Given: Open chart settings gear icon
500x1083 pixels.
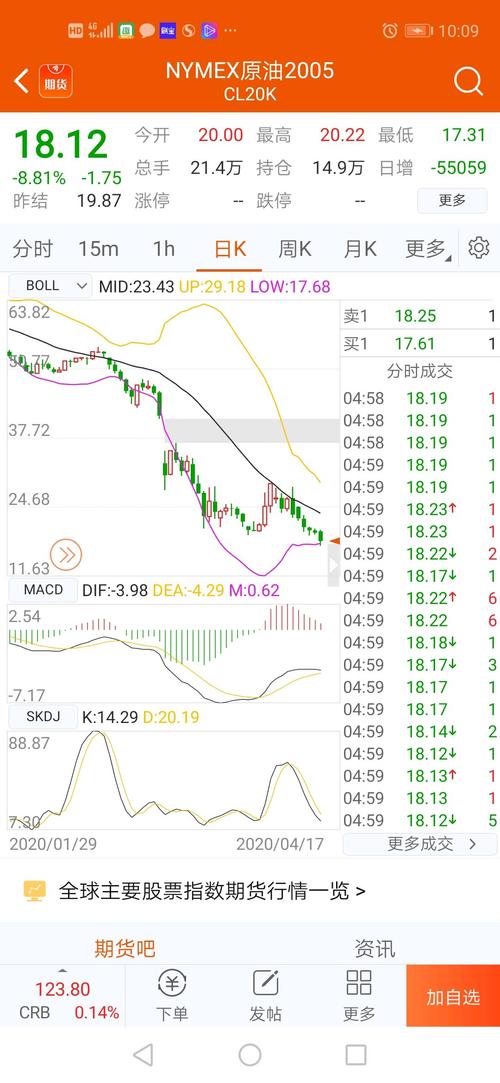Looking at the screenshot, I should point(479,247).
